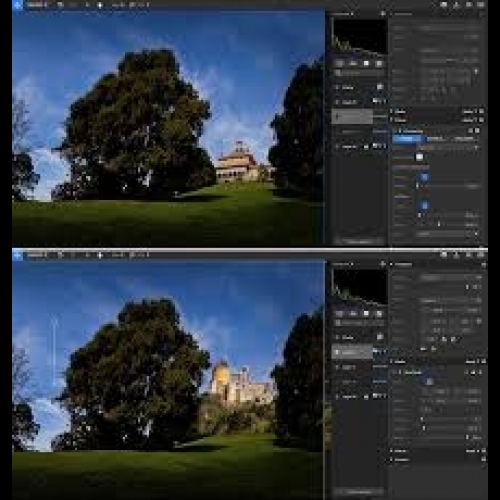Expand the first collapsed filter section in upper right panel
Image resolution: width=500 pixels, height=500 pixels.
392,111
